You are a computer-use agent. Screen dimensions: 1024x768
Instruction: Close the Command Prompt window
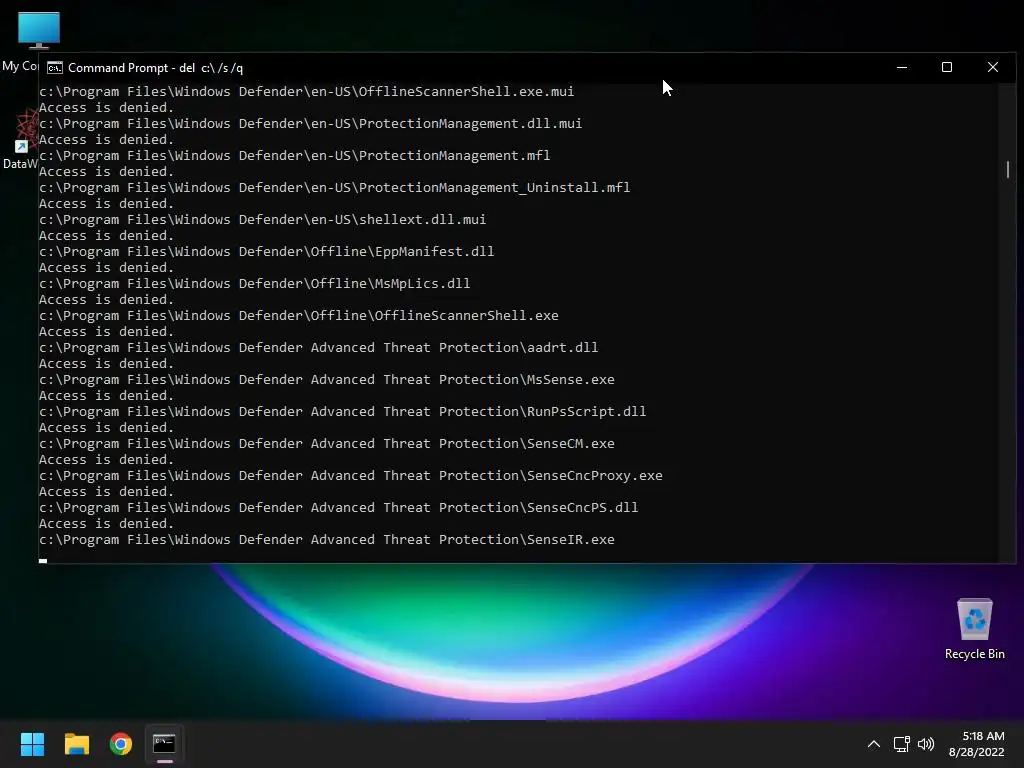[x=993, y=67]
